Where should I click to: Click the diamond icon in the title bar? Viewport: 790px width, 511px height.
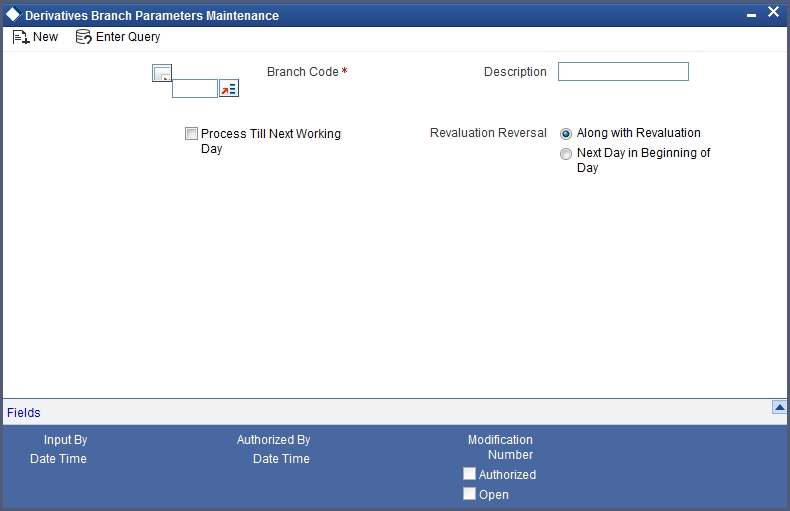point(13,15)
